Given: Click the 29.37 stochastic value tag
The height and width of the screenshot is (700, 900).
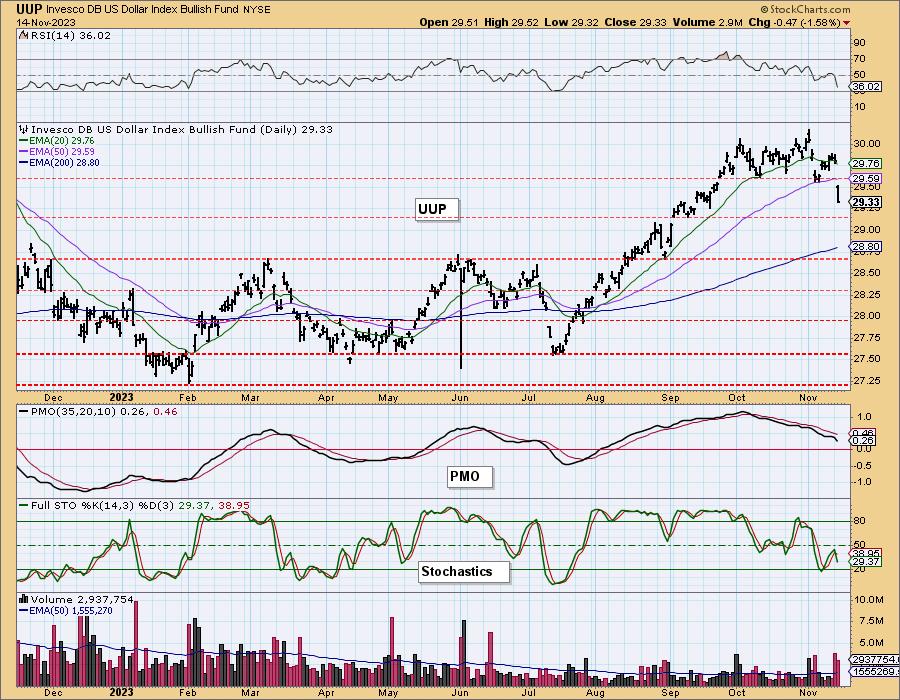Looking at the screenshot, I should (x=866, y=562).
